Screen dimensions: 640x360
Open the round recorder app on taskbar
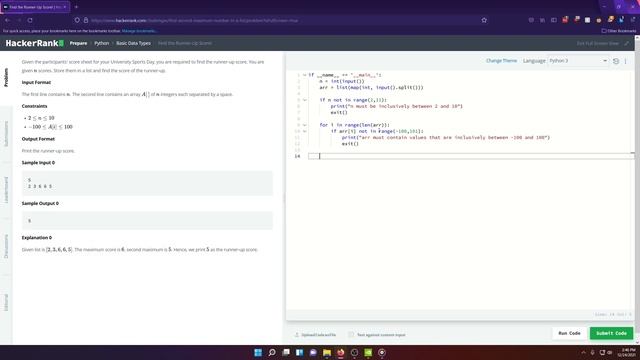tap(382, 352)
